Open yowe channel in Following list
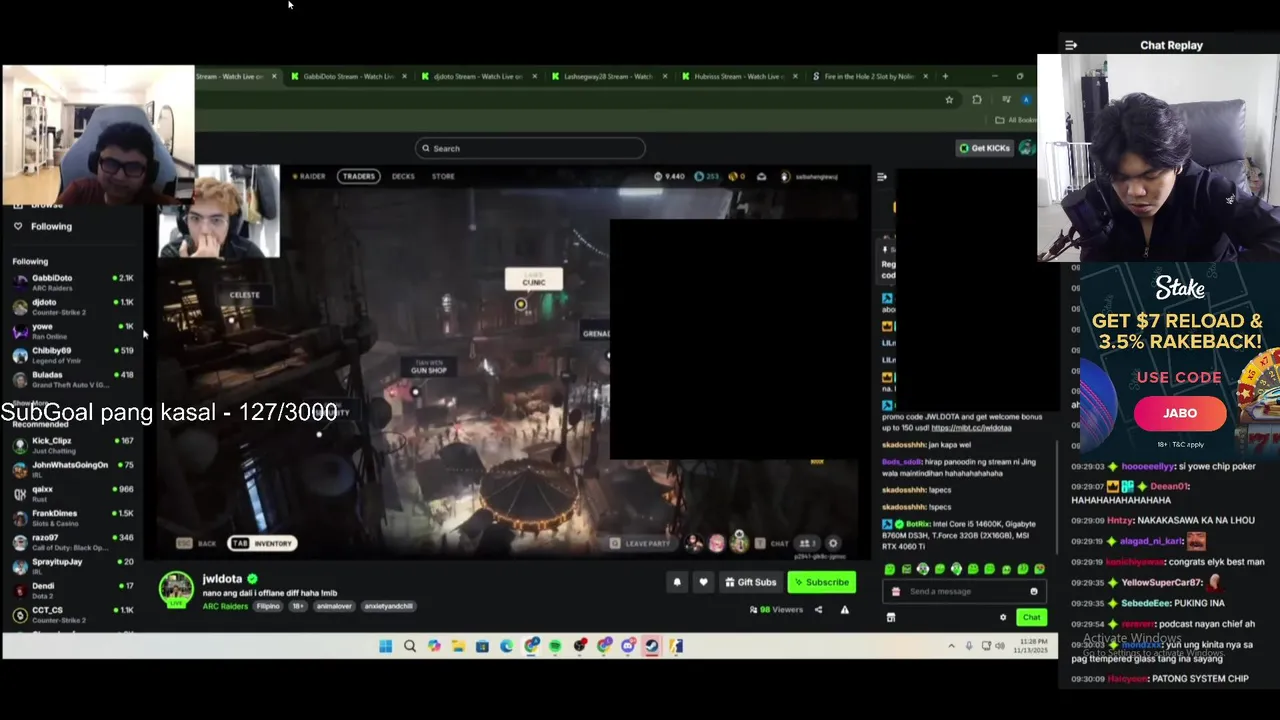The height and width of the screenshot is (720, 1280). point(72,330)
